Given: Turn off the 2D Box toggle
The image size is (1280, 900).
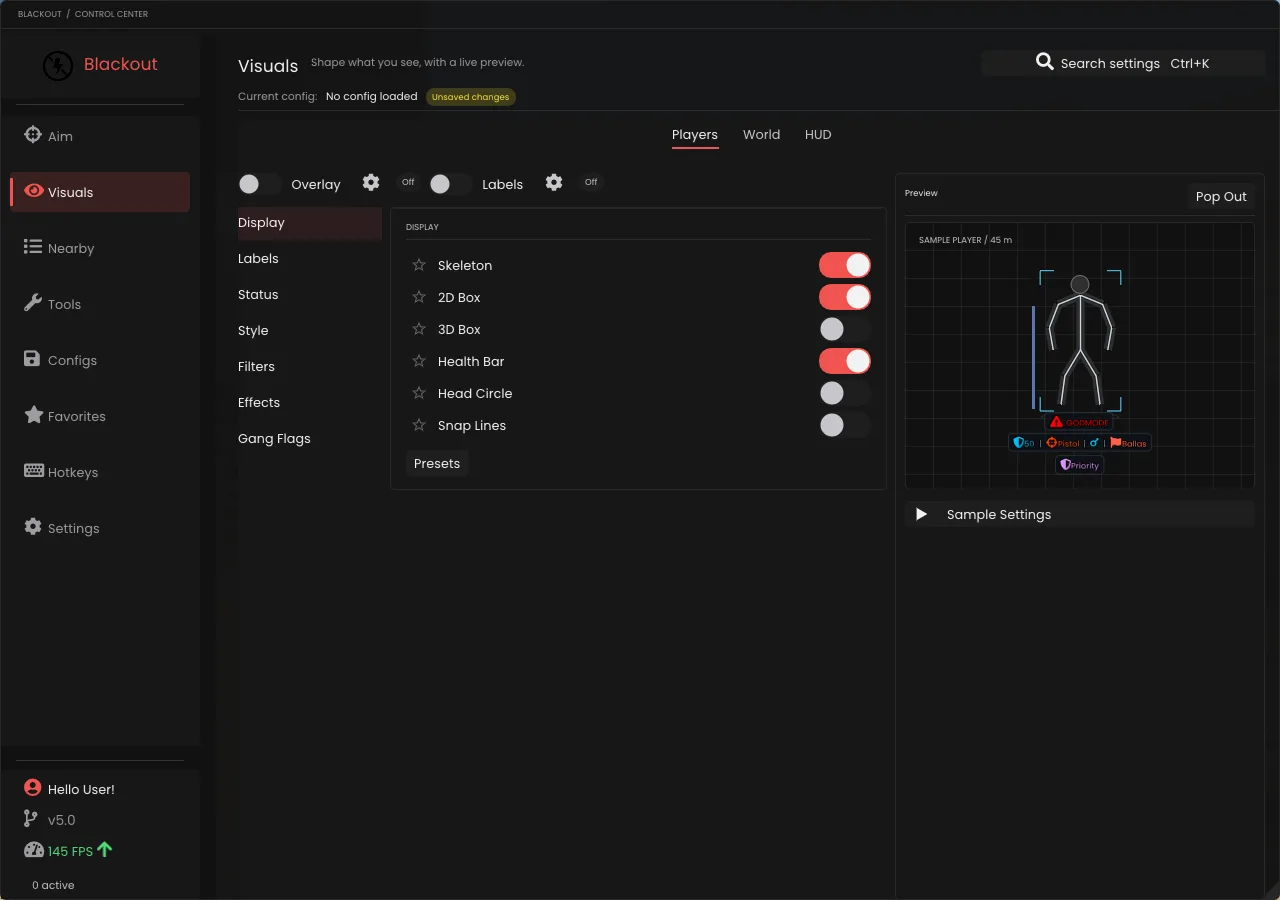Looking at the screenshot, I should coord(845,297).
